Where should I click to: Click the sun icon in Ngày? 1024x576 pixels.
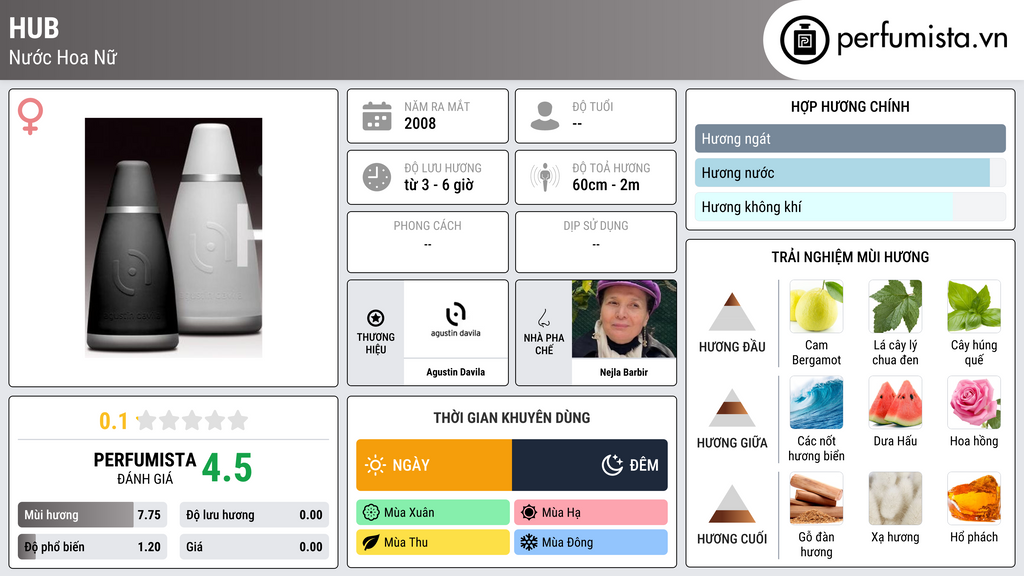375,465
